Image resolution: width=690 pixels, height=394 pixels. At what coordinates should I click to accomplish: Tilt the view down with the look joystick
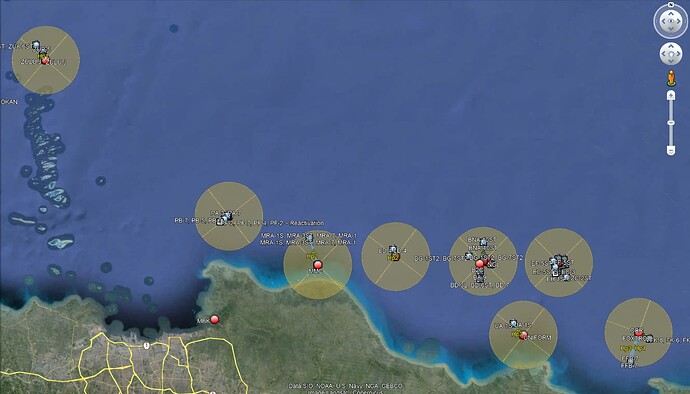point(671,29)
